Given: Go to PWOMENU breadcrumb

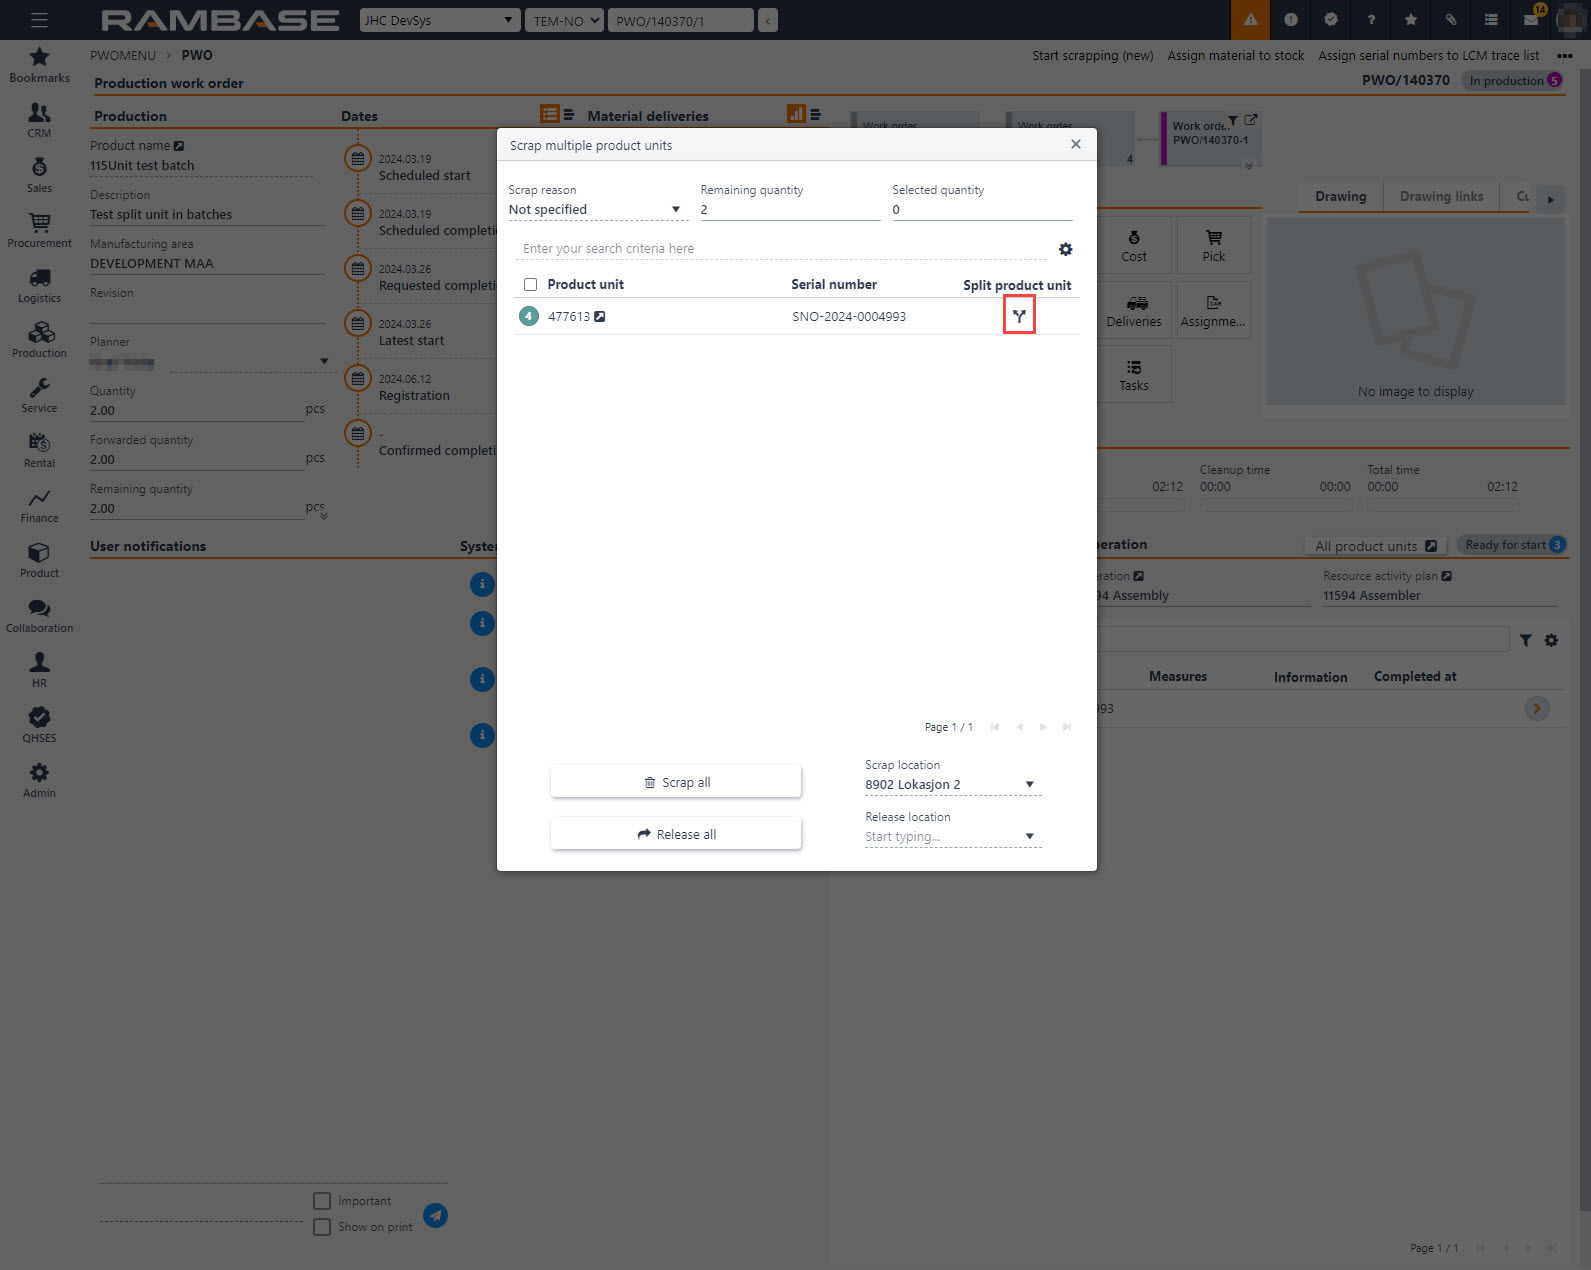Looking at the screenshot, I should pos(123,55).
